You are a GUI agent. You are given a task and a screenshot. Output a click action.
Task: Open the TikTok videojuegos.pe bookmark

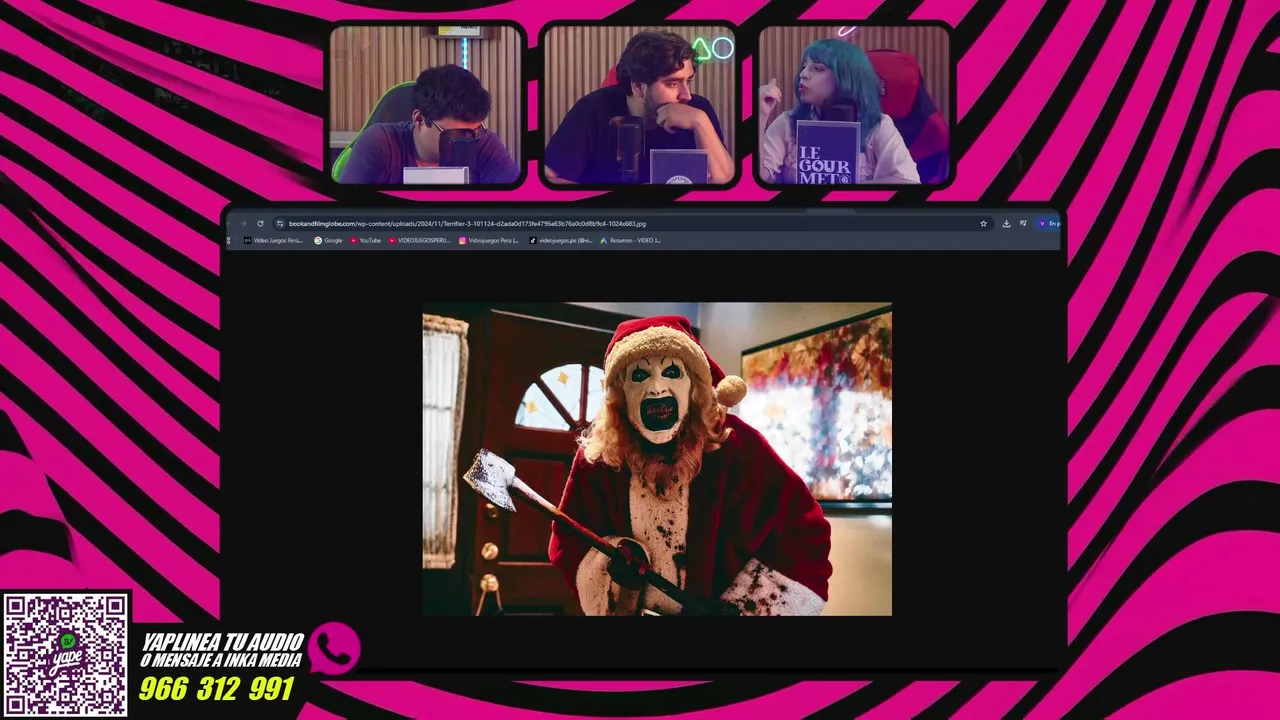point(561,240)
